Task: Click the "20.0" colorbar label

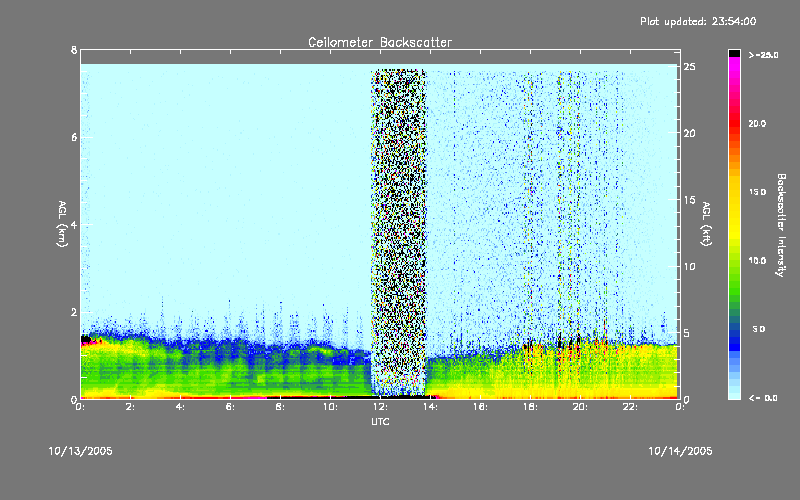Action: click(x=757, y=123)
